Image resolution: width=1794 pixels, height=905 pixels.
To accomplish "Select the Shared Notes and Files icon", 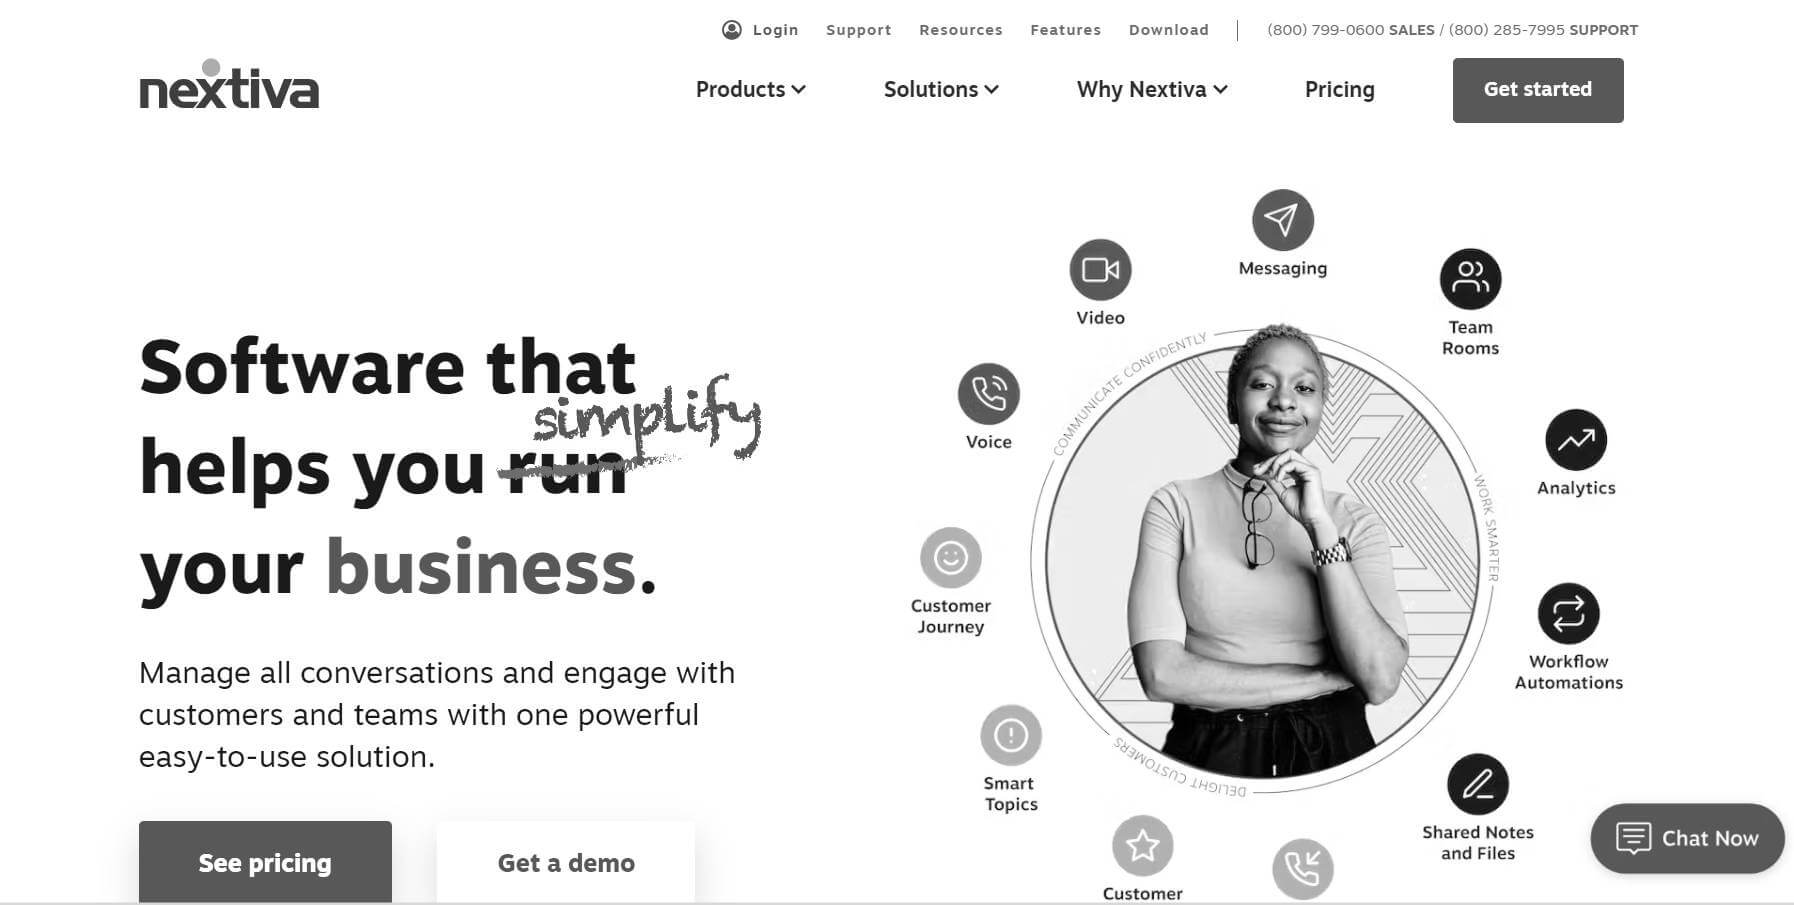I will (1478, 784).
